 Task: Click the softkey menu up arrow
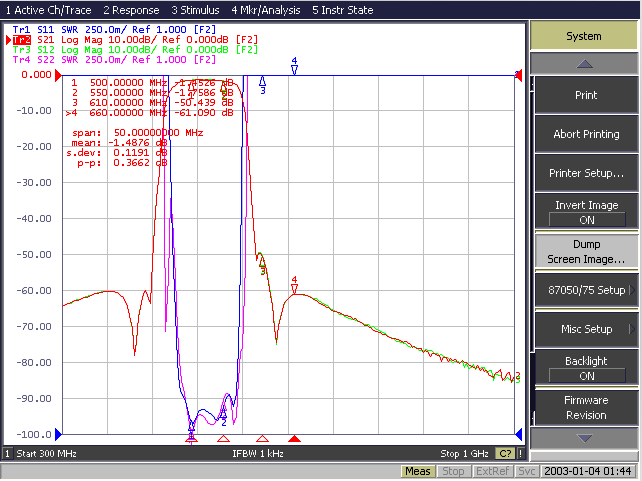click(584, 64)
